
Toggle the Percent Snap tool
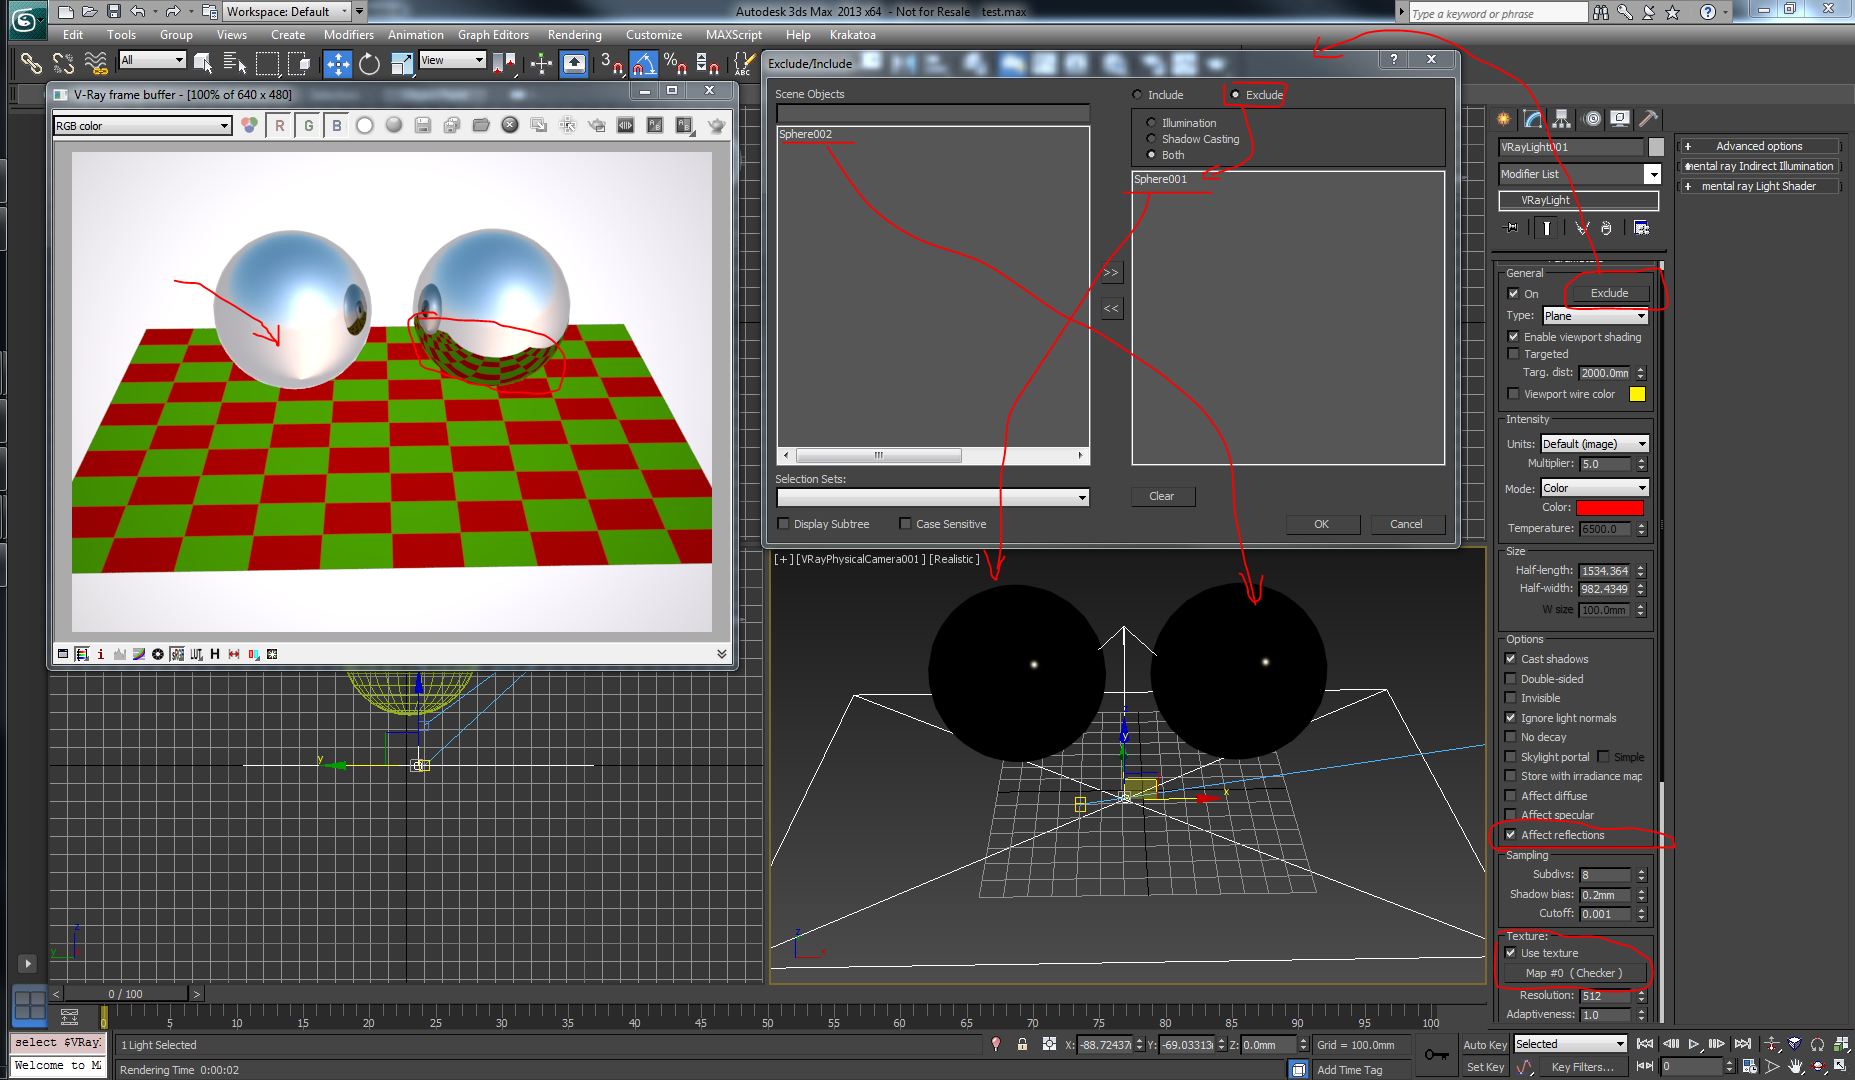[676, 64]
